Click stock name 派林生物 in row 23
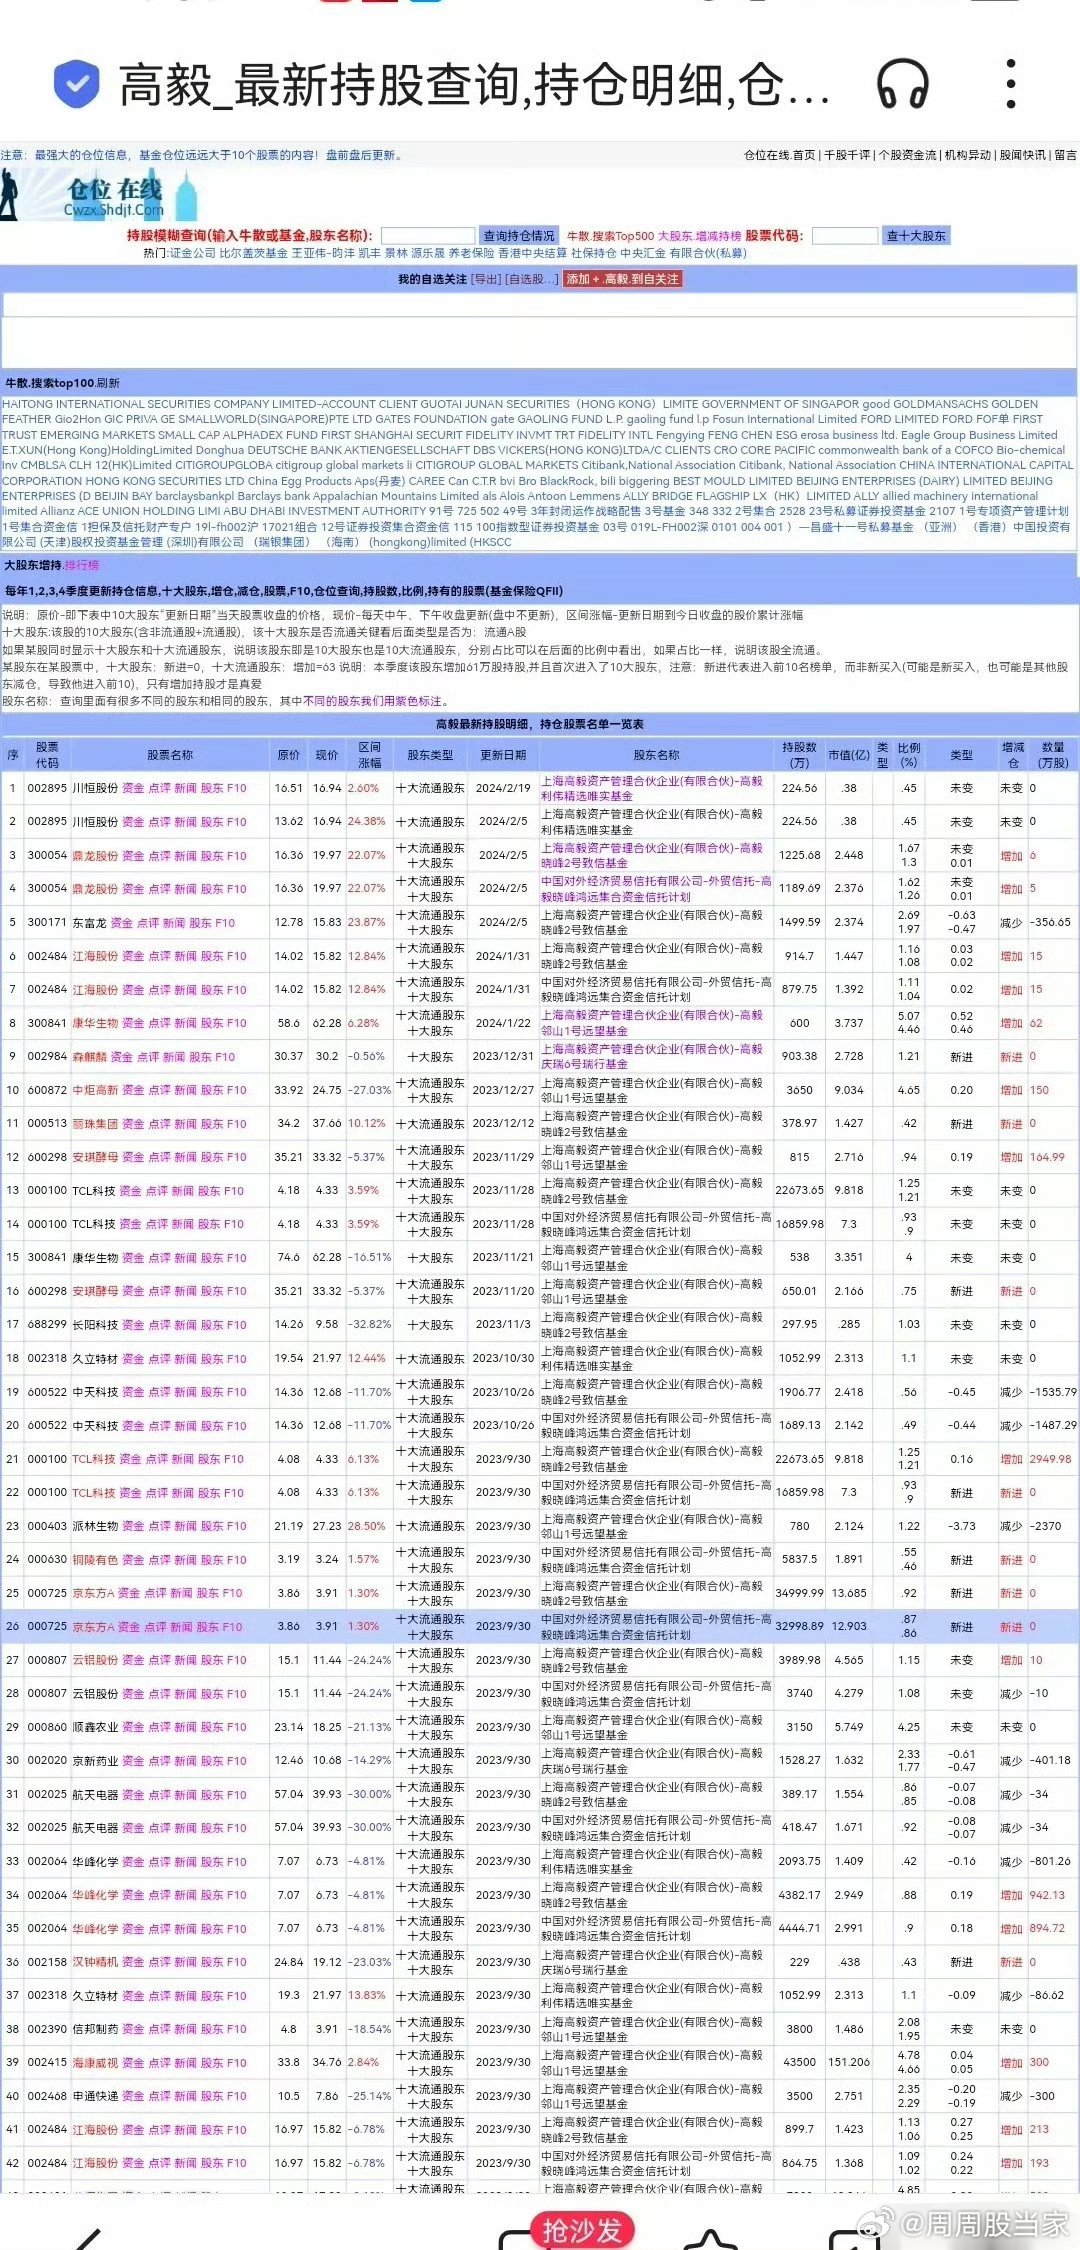The width and height of the screenshot is (1080, 2250). (95, 1526)
